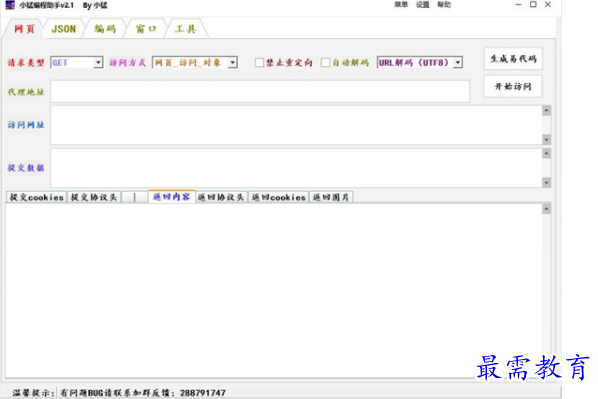Expand the 请求类型 GET dropdown
Image resolution: width=598 pixels, height=399 pixels.
[x=98, y=63]
